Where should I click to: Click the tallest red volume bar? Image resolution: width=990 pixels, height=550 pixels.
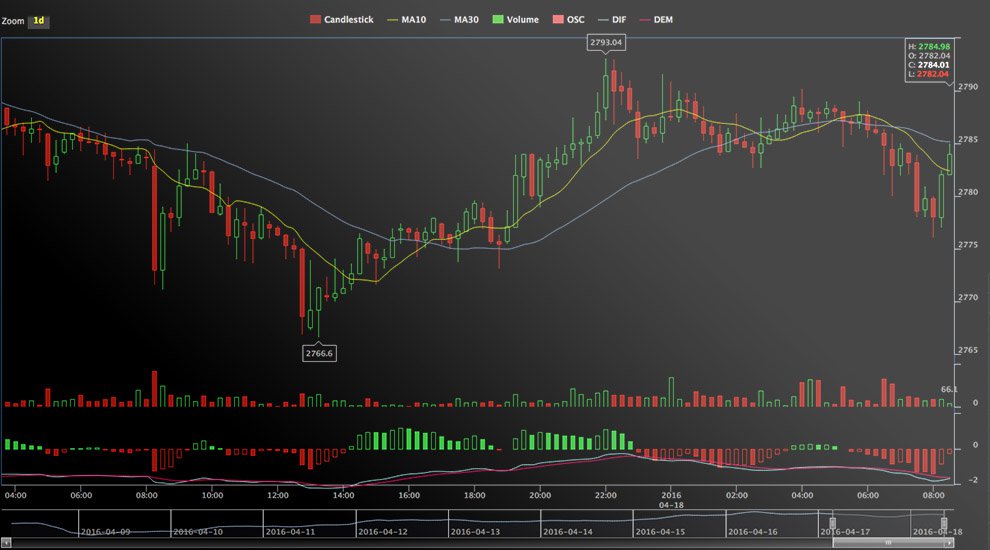coord(155,388)
